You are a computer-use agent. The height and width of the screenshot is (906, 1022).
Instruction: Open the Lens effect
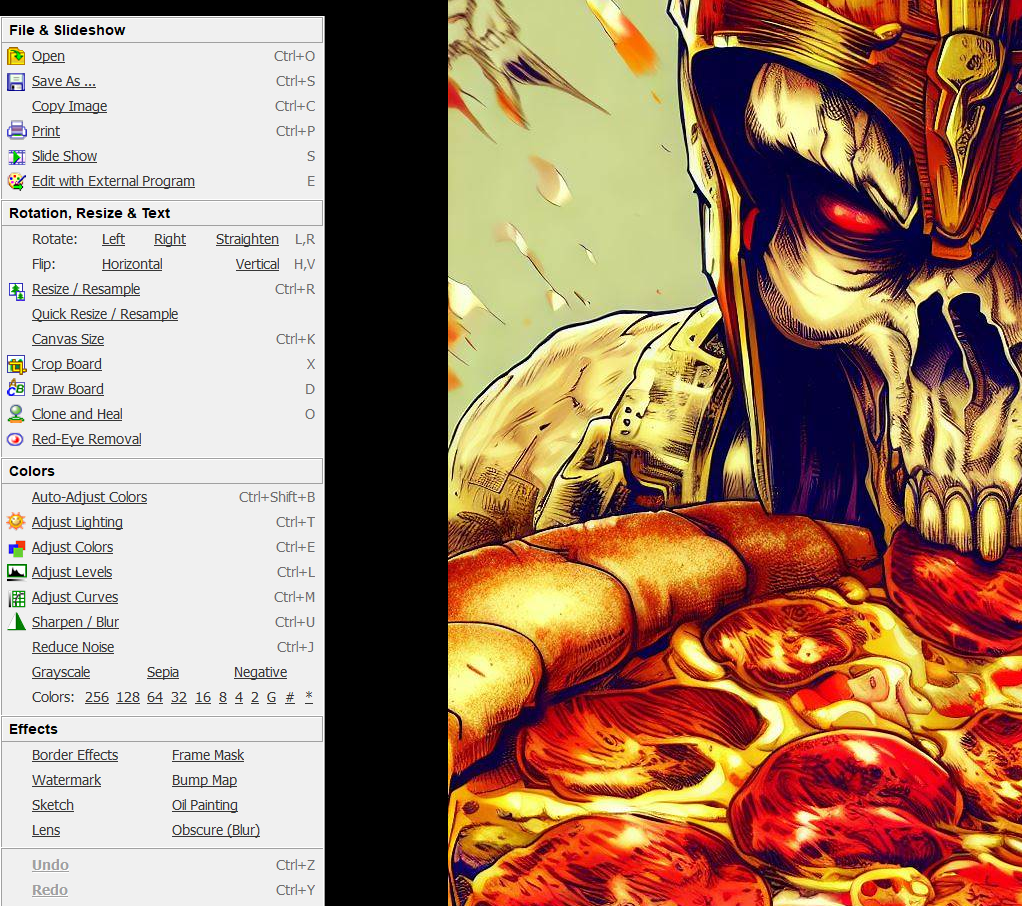[46, 830]
